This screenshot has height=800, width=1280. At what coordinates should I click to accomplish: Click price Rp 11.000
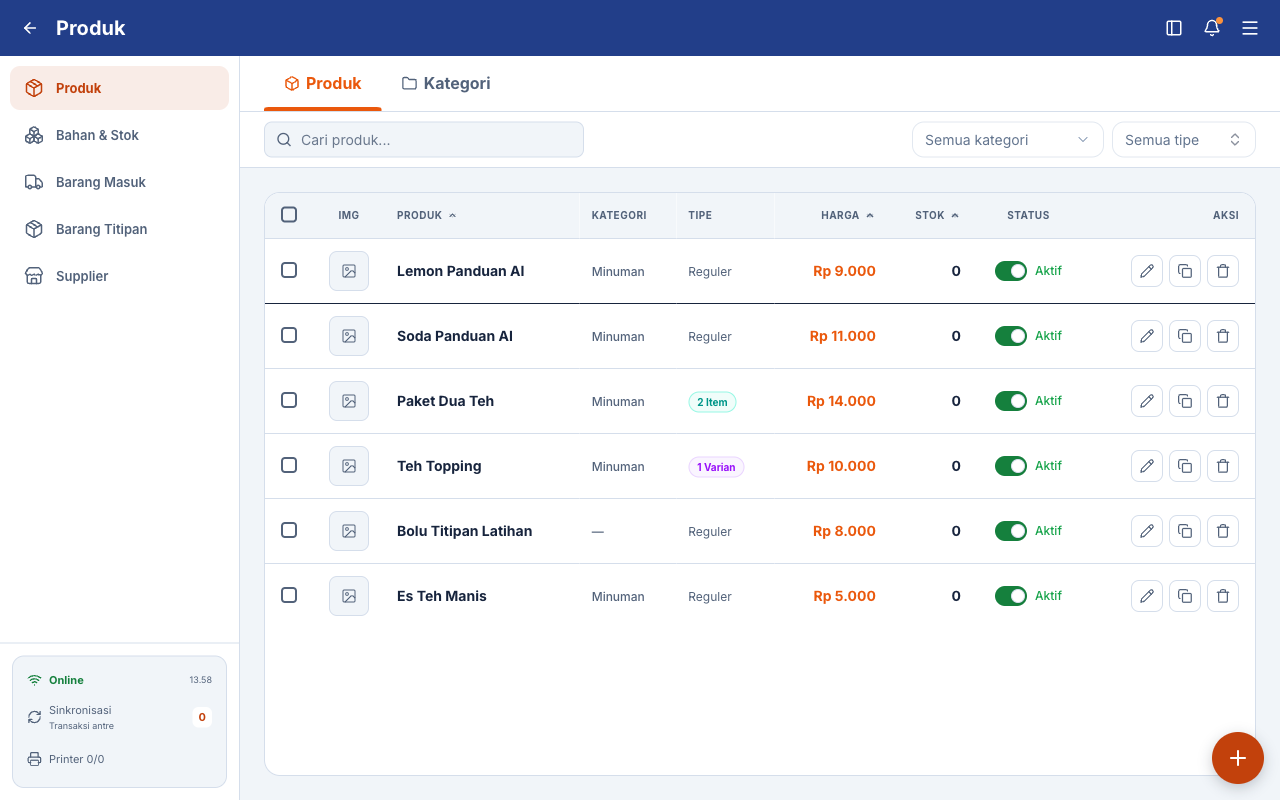pyautogui.click(x=843, y=336)
